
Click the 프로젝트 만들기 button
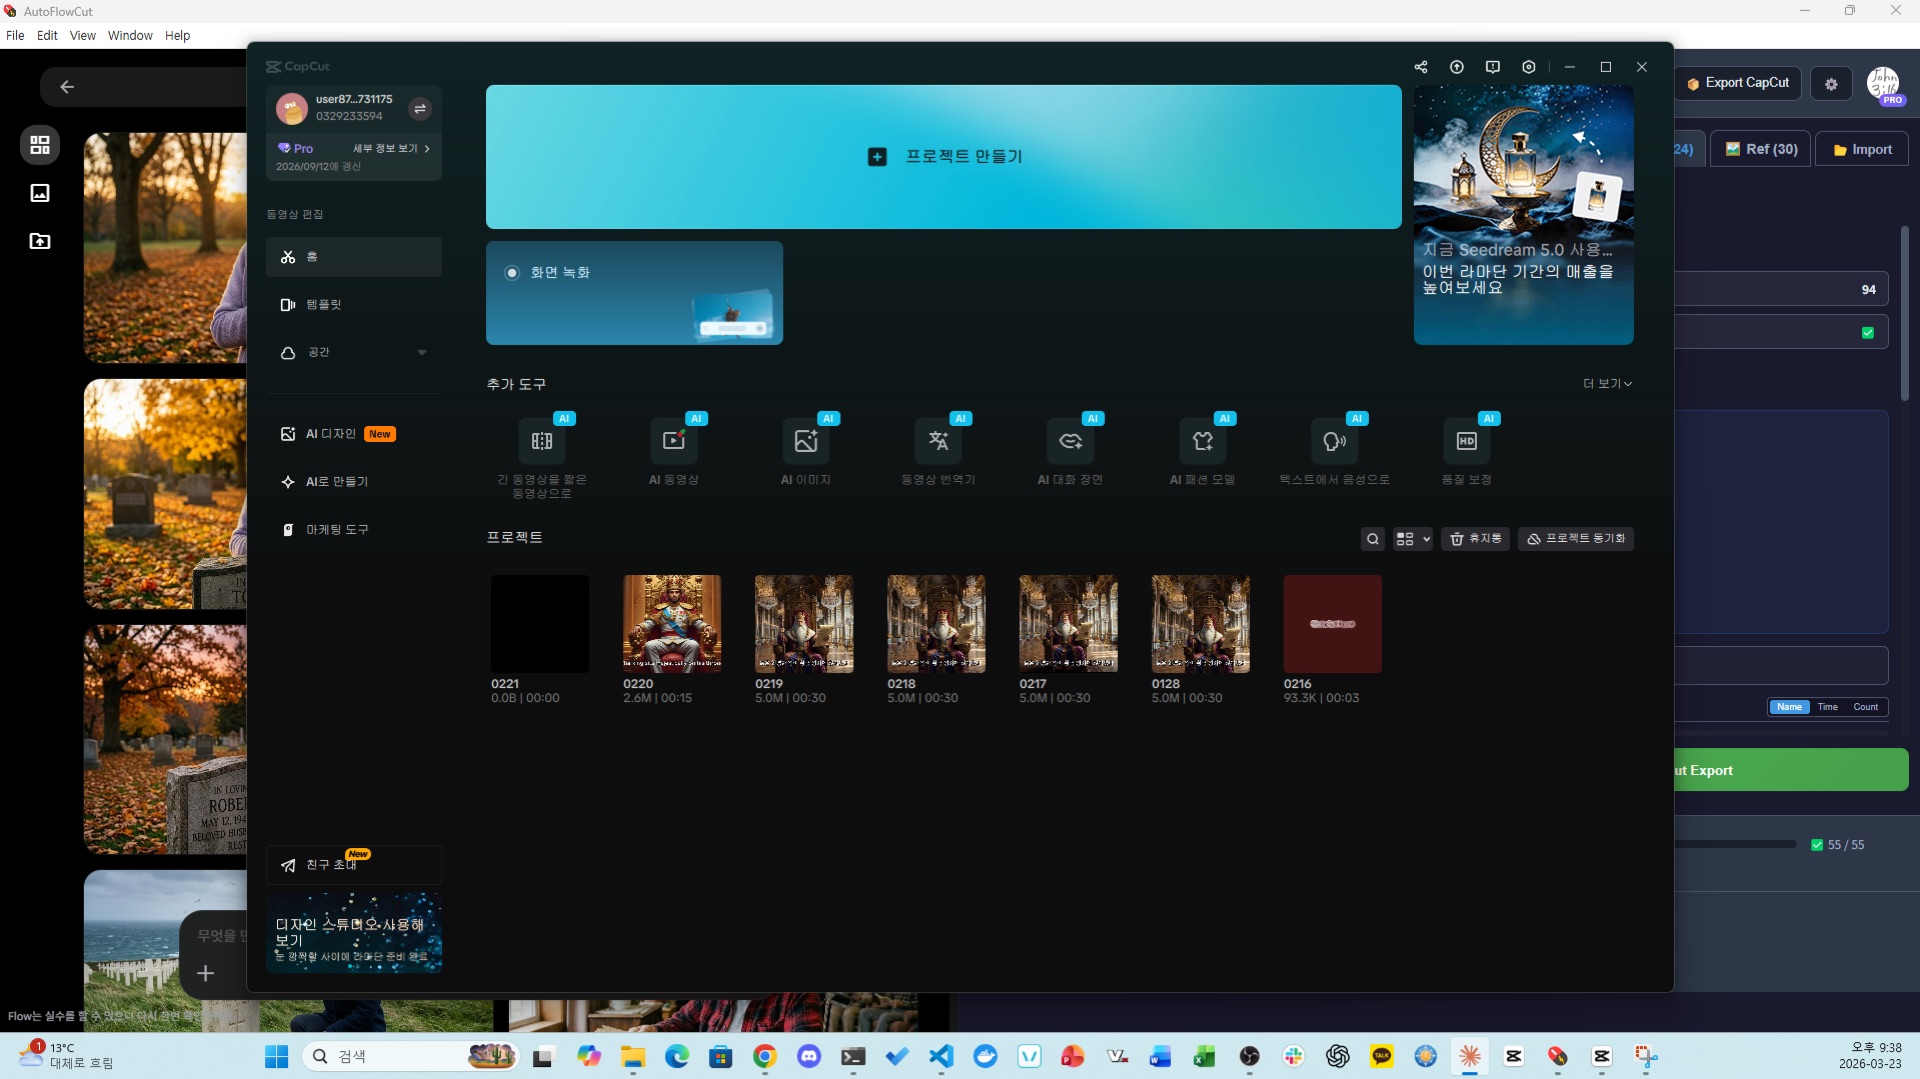943,157
